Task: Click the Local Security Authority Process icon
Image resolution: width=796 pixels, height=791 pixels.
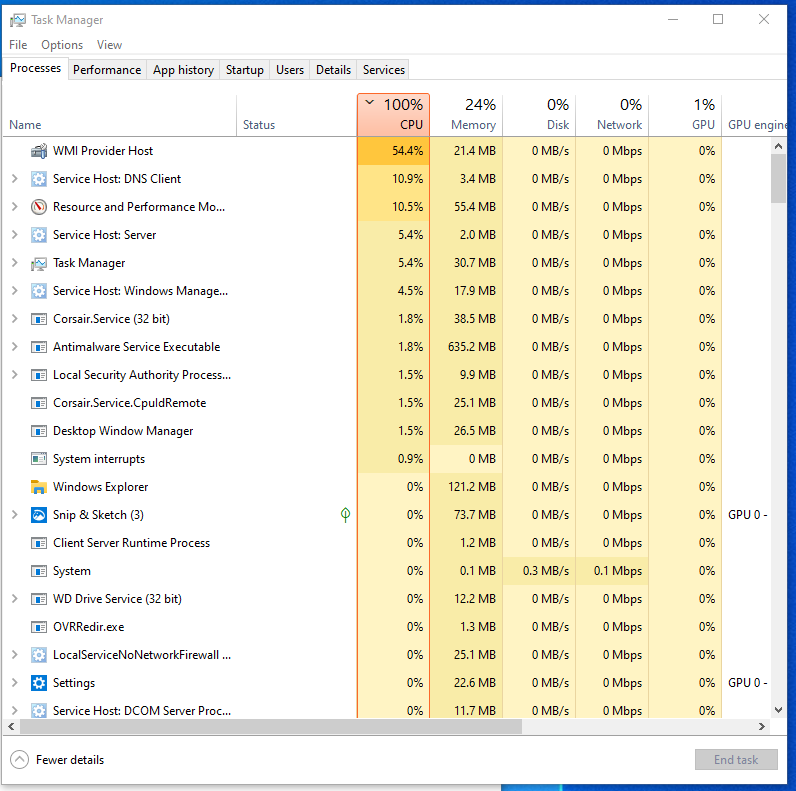Action: tap(39, 375)
